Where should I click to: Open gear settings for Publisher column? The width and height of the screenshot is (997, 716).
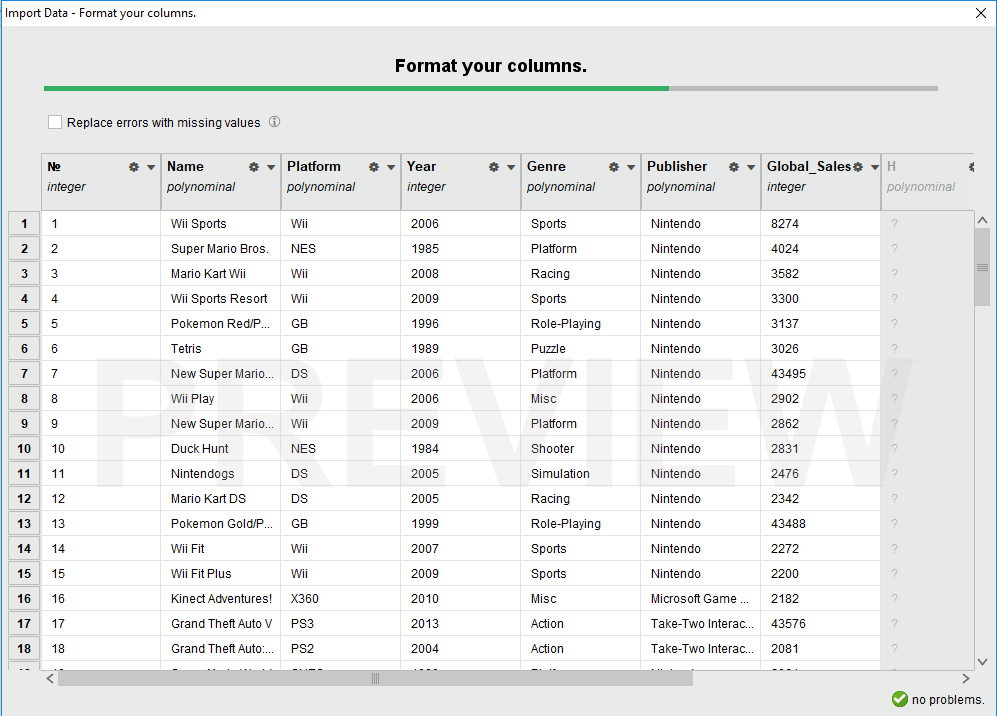tap(734, 167)
